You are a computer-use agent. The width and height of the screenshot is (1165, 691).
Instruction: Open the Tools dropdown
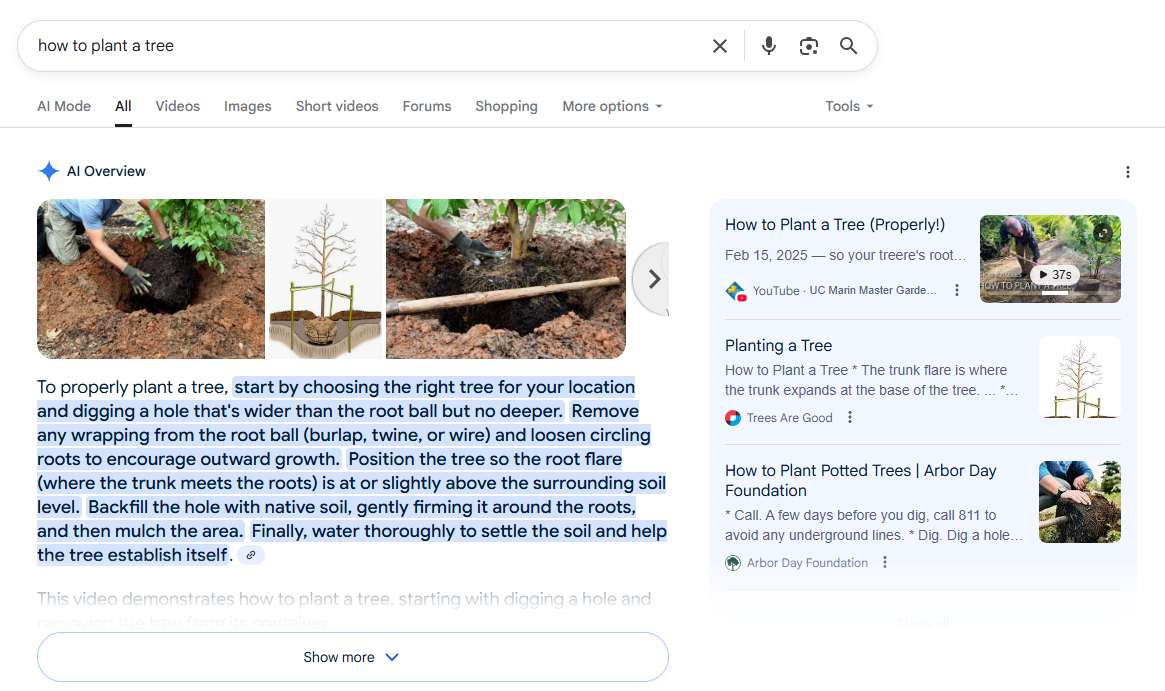tap(849, 106)
